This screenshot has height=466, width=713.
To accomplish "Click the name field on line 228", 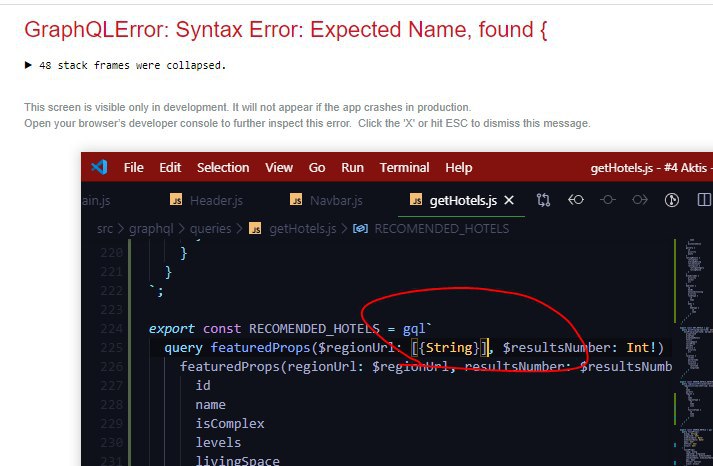I will [211, 405].
